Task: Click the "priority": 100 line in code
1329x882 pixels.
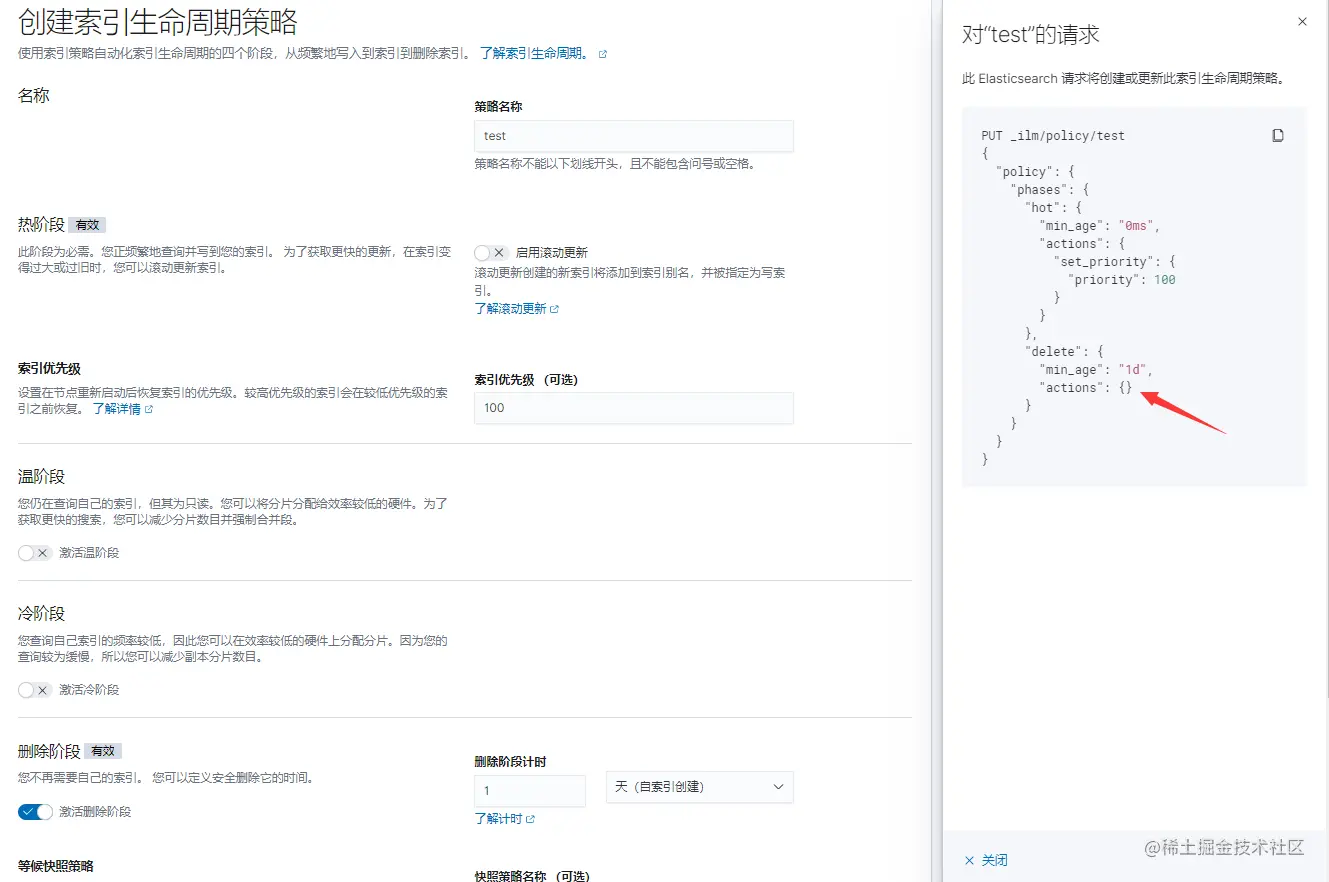Action: click(x=1121, y=280)
